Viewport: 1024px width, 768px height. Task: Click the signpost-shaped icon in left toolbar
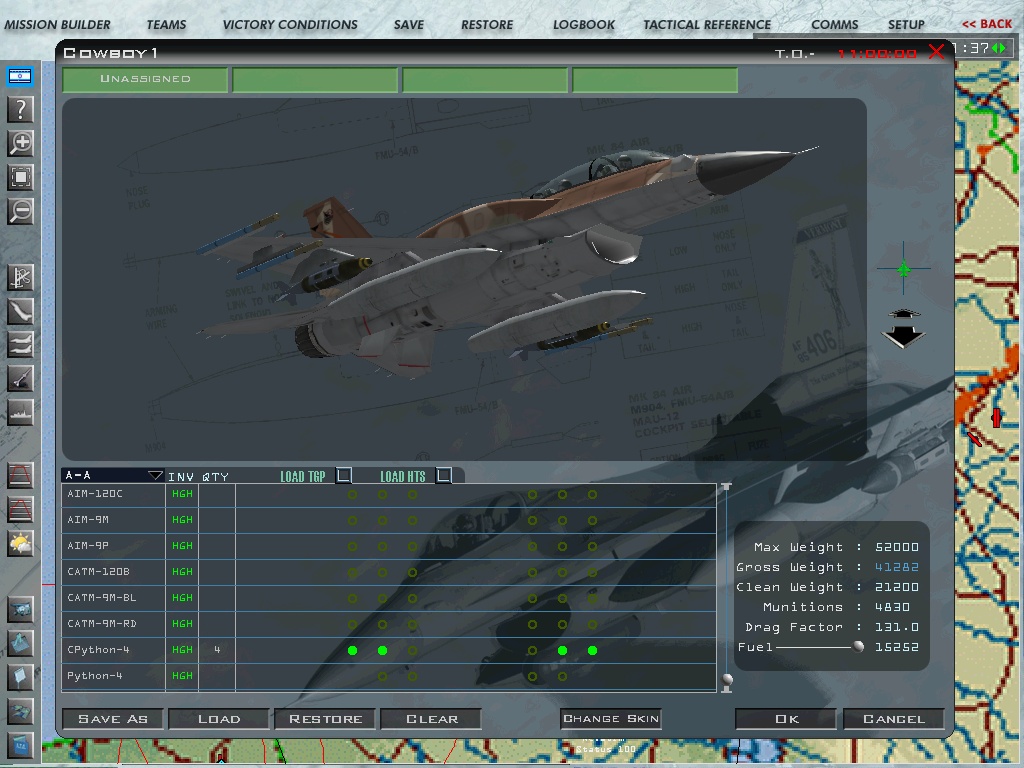pos(20,678)
